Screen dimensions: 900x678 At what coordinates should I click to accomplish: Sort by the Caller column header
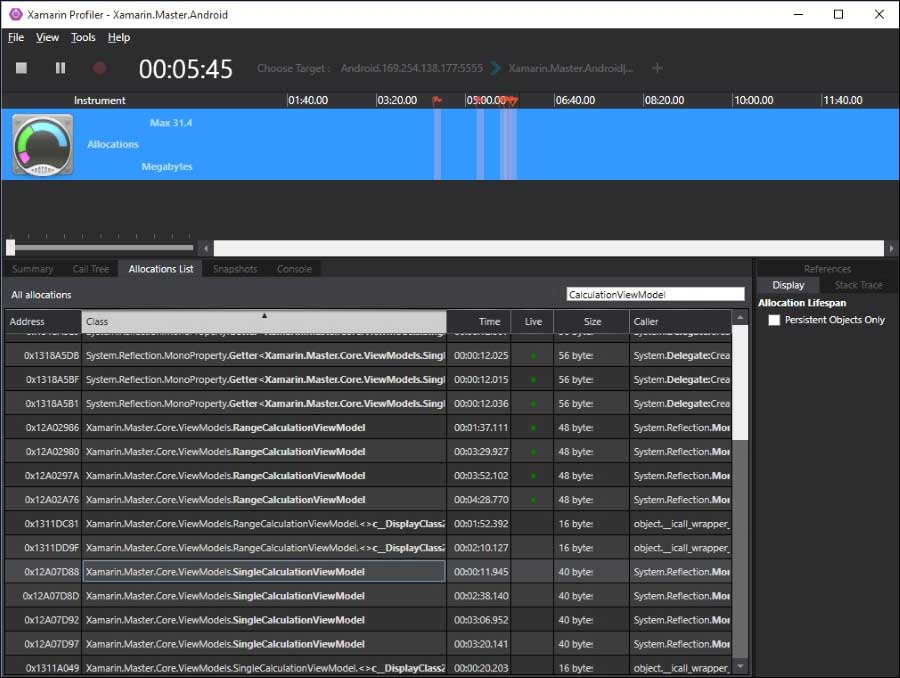(681, 321)
